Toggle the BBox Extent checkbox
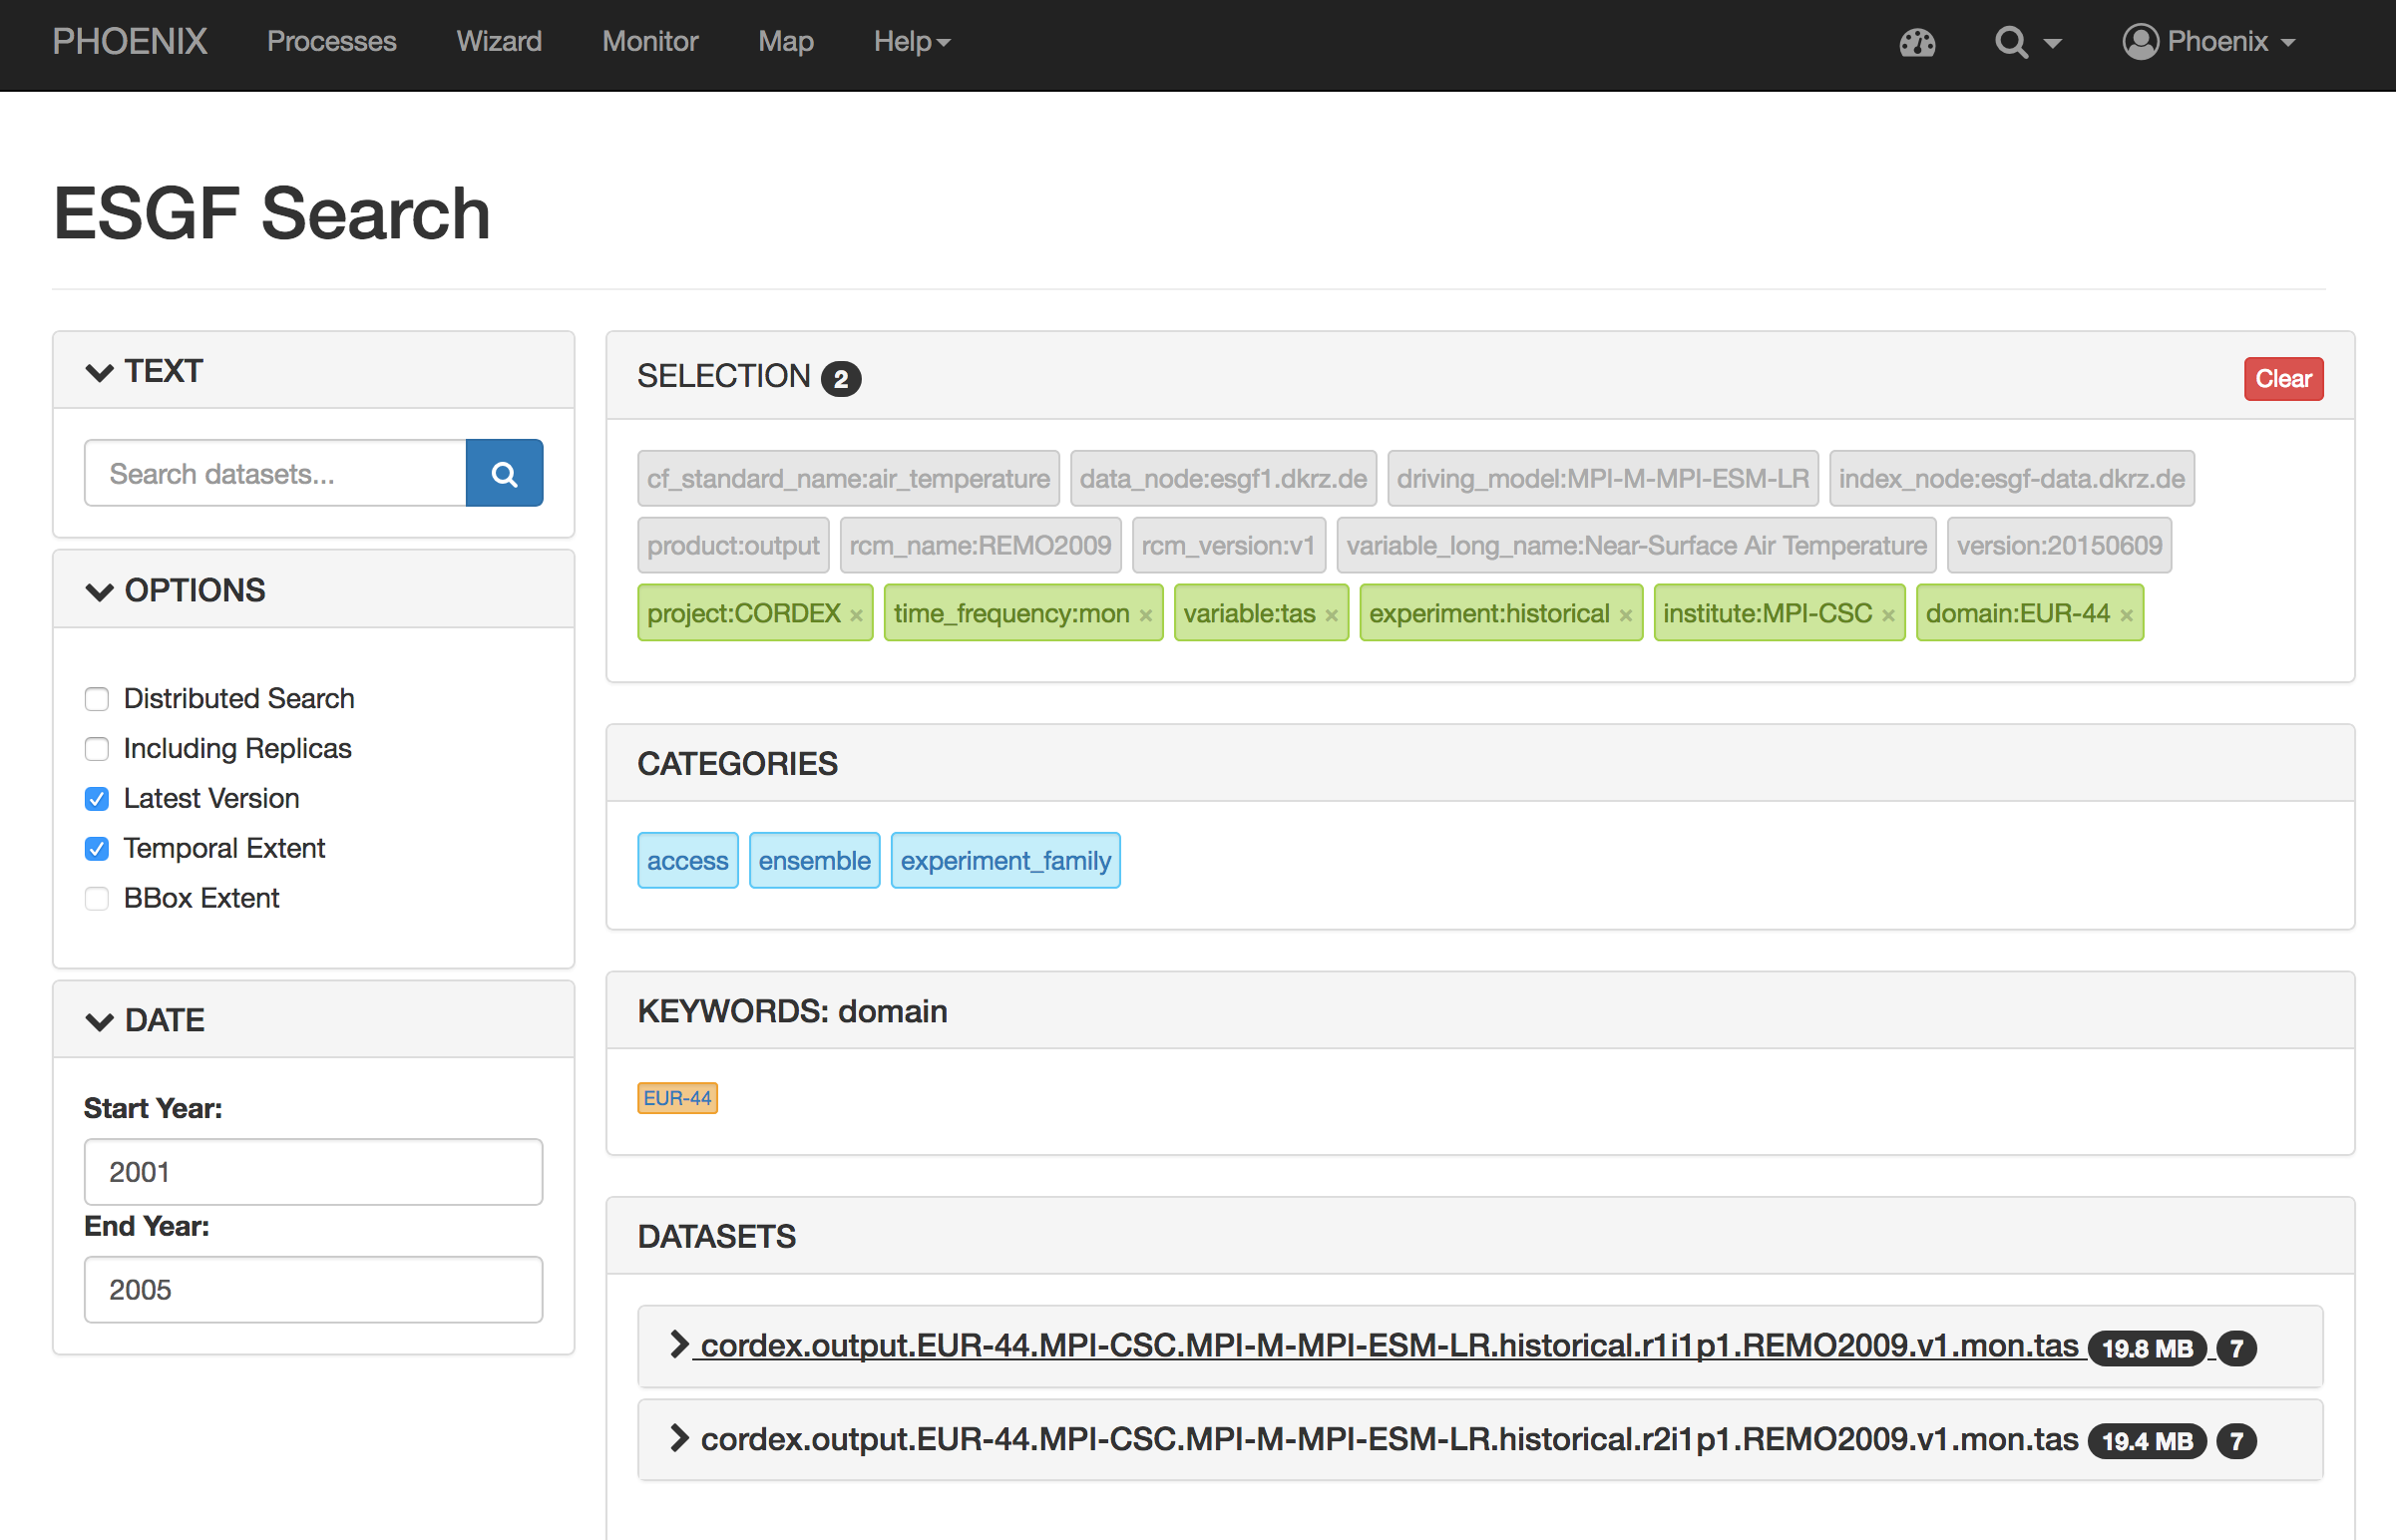The height and width of the screenshot is (1540, 2396). coord(97,899)
